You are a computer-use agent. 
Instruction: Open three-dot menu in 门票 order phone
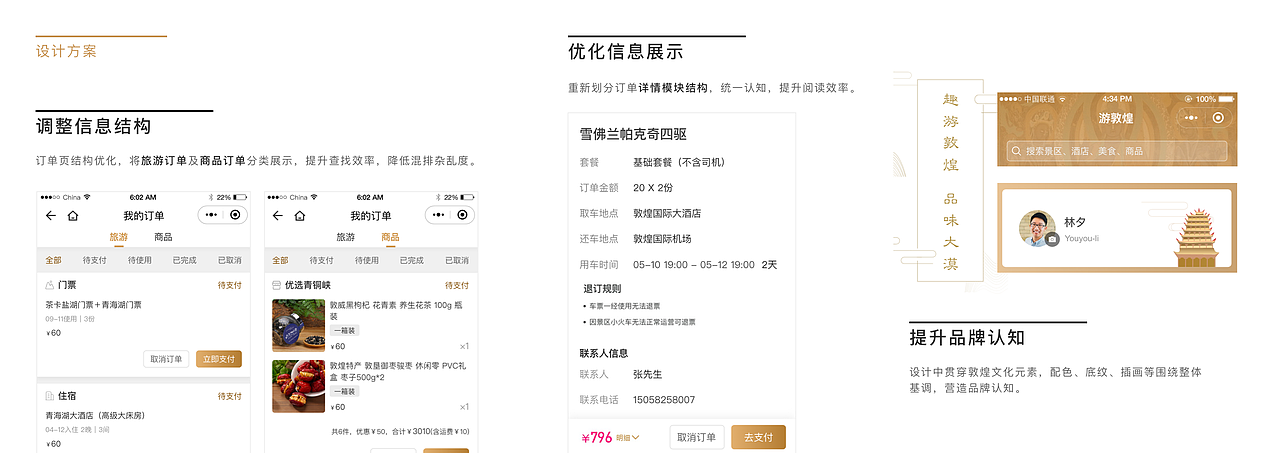(x=211, y=215)
